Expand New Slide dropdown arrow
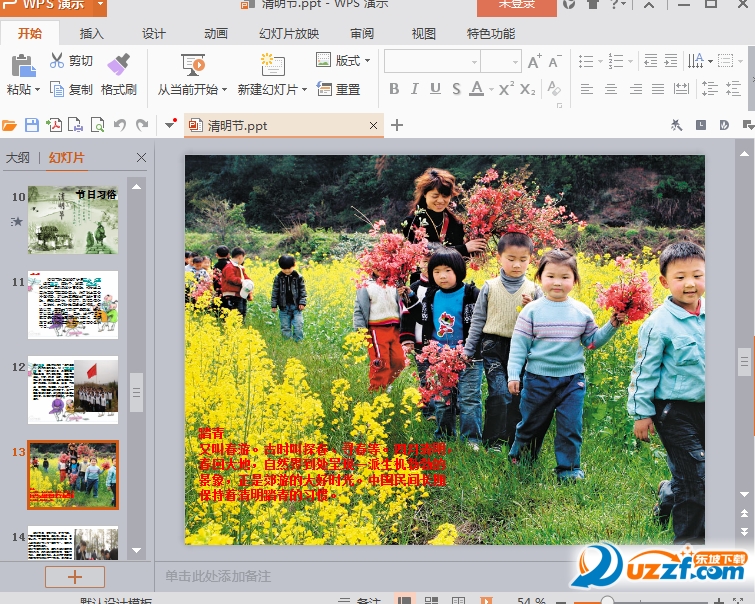755x604 pixels. (304, 90)
